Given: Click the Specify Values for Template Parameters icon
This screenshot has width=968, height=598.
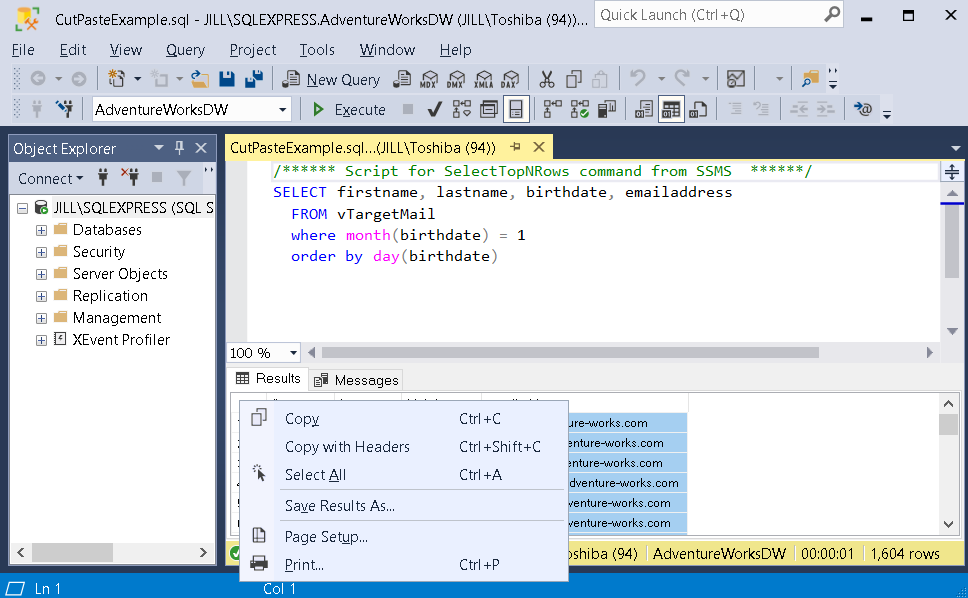Looking at the screenshot, I should pos(862,110).
